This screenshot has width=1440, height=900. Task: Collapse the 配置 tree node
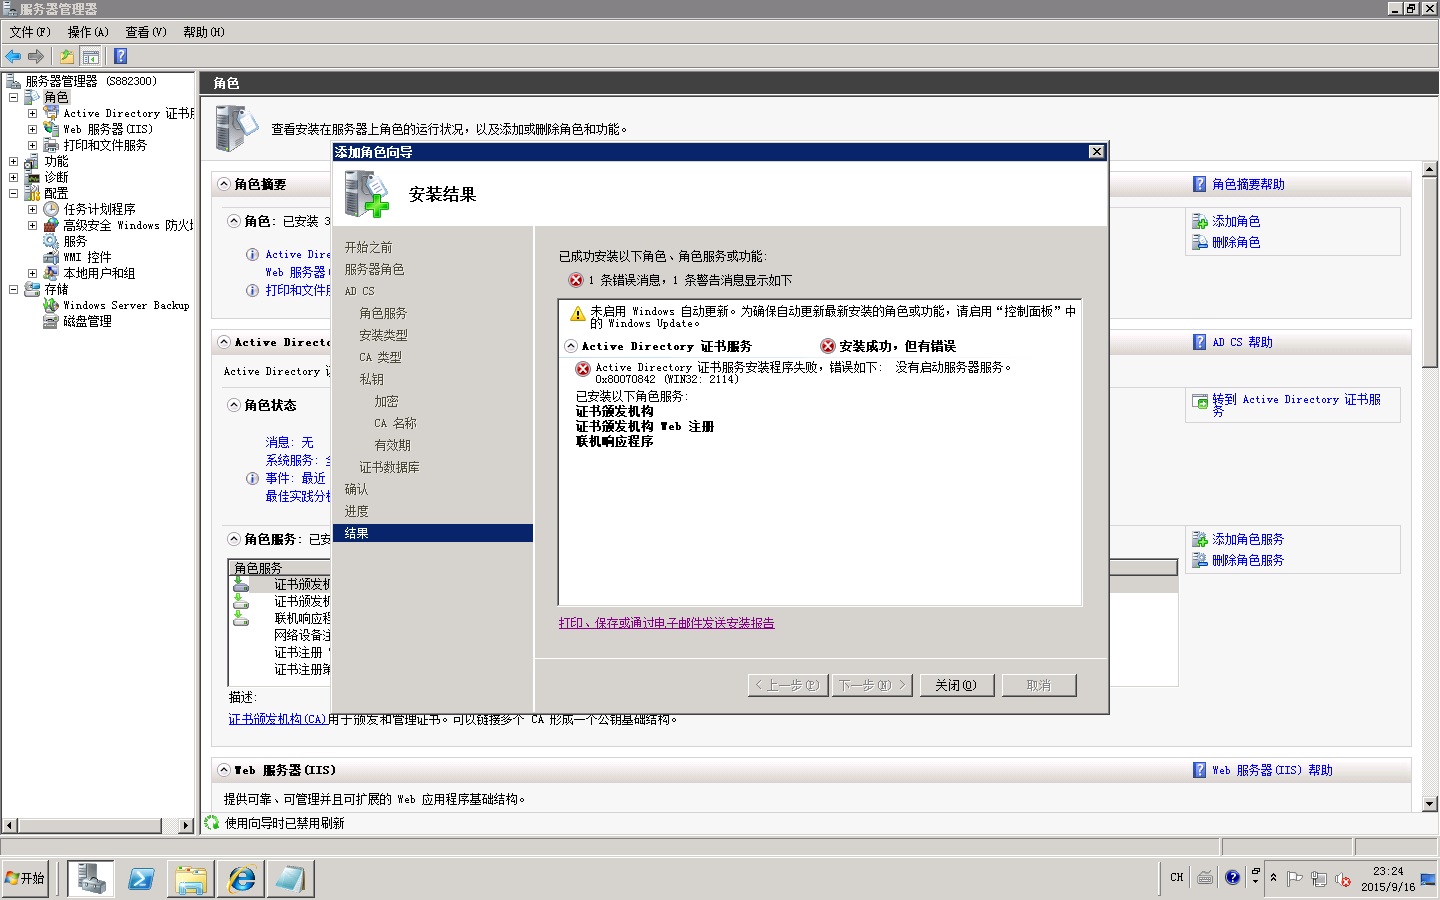13,193
